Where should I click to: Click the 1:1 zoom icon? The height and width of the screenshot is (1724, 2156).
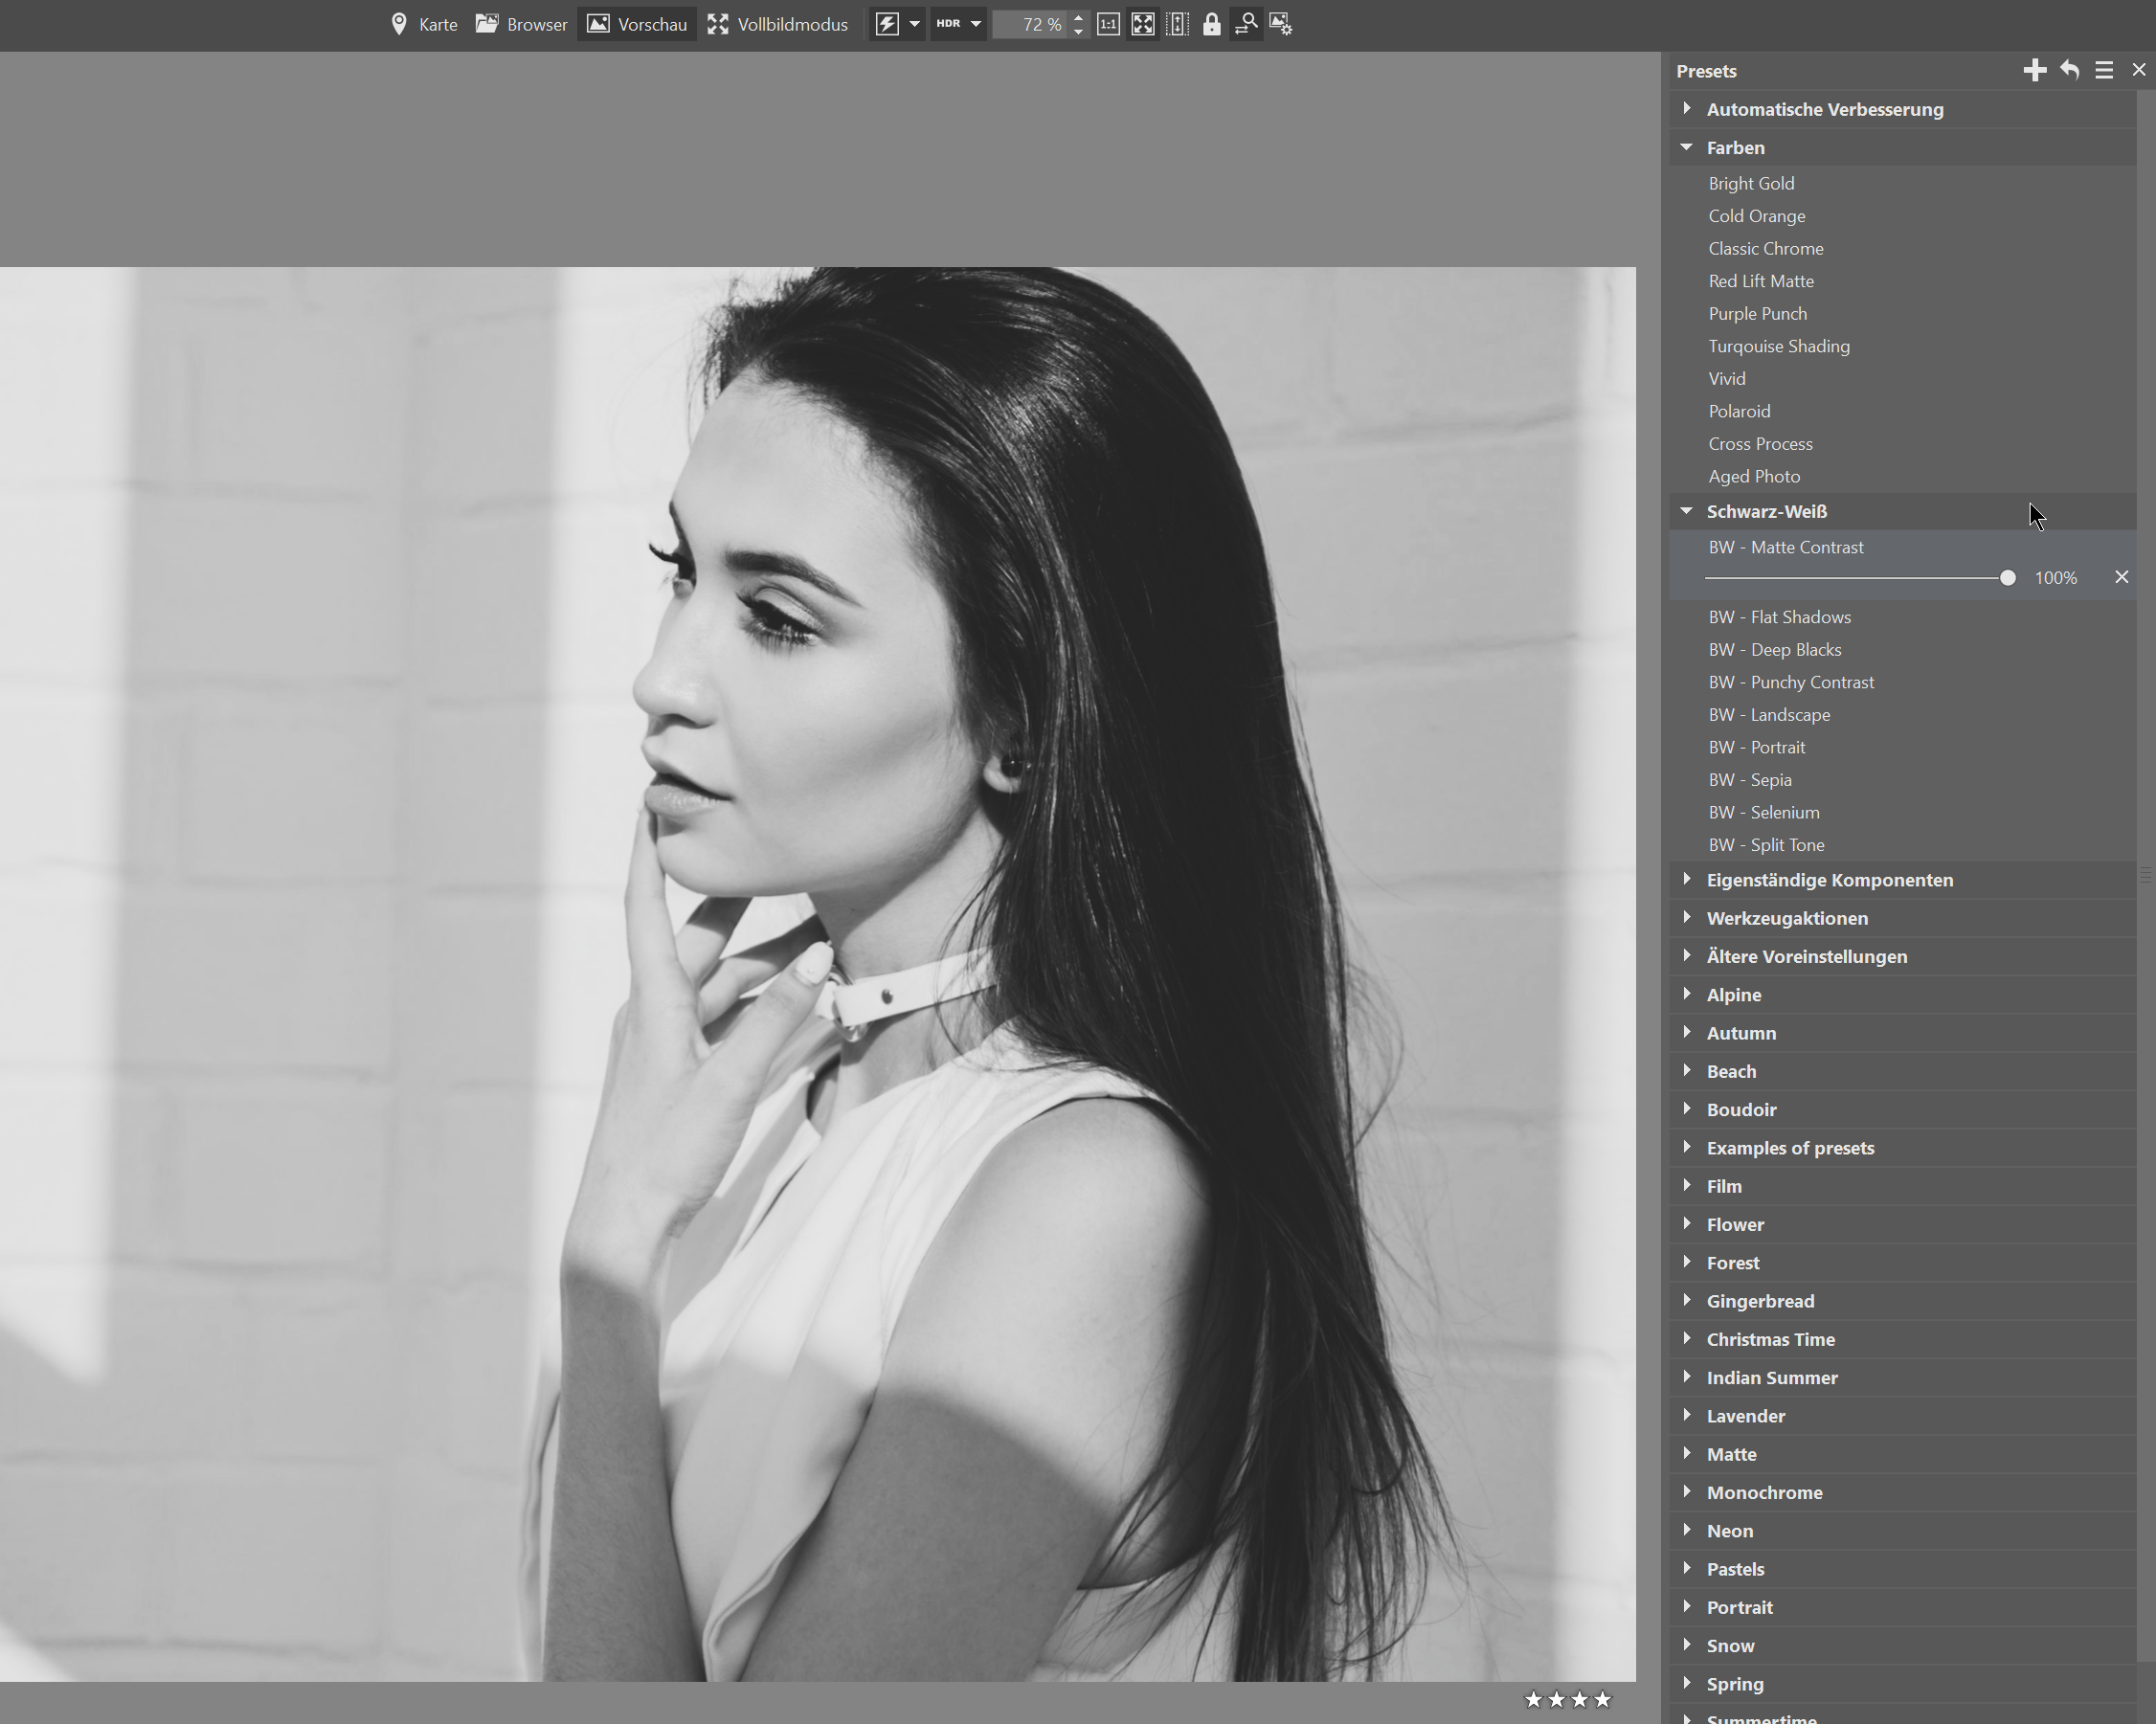[1108, 24]
